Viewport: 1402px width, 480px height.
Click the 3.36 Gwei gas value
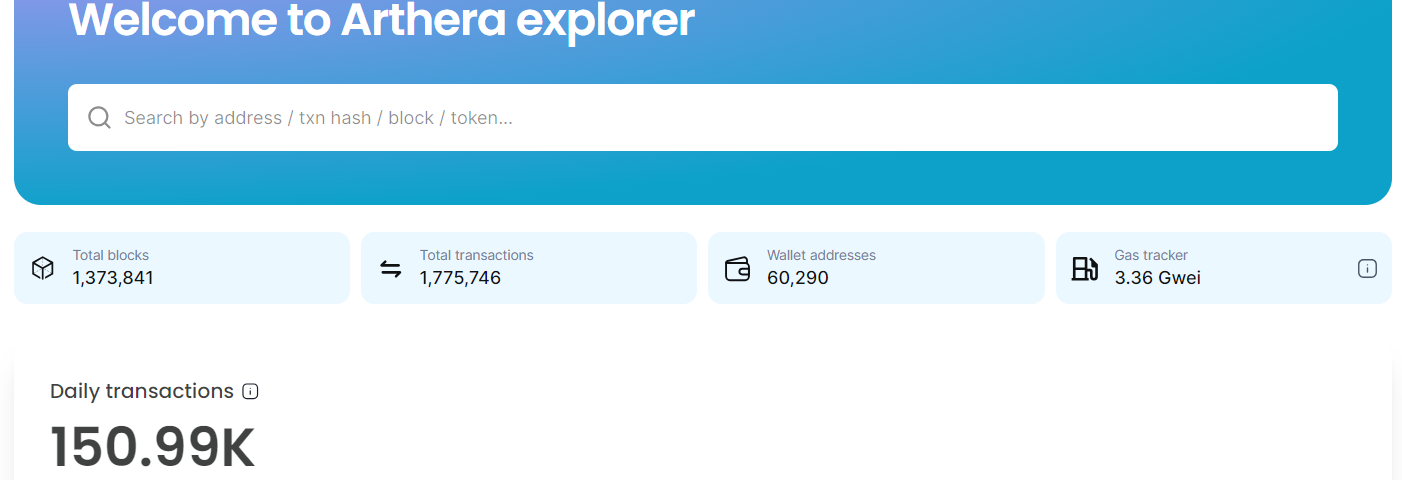coord(1158,278)
